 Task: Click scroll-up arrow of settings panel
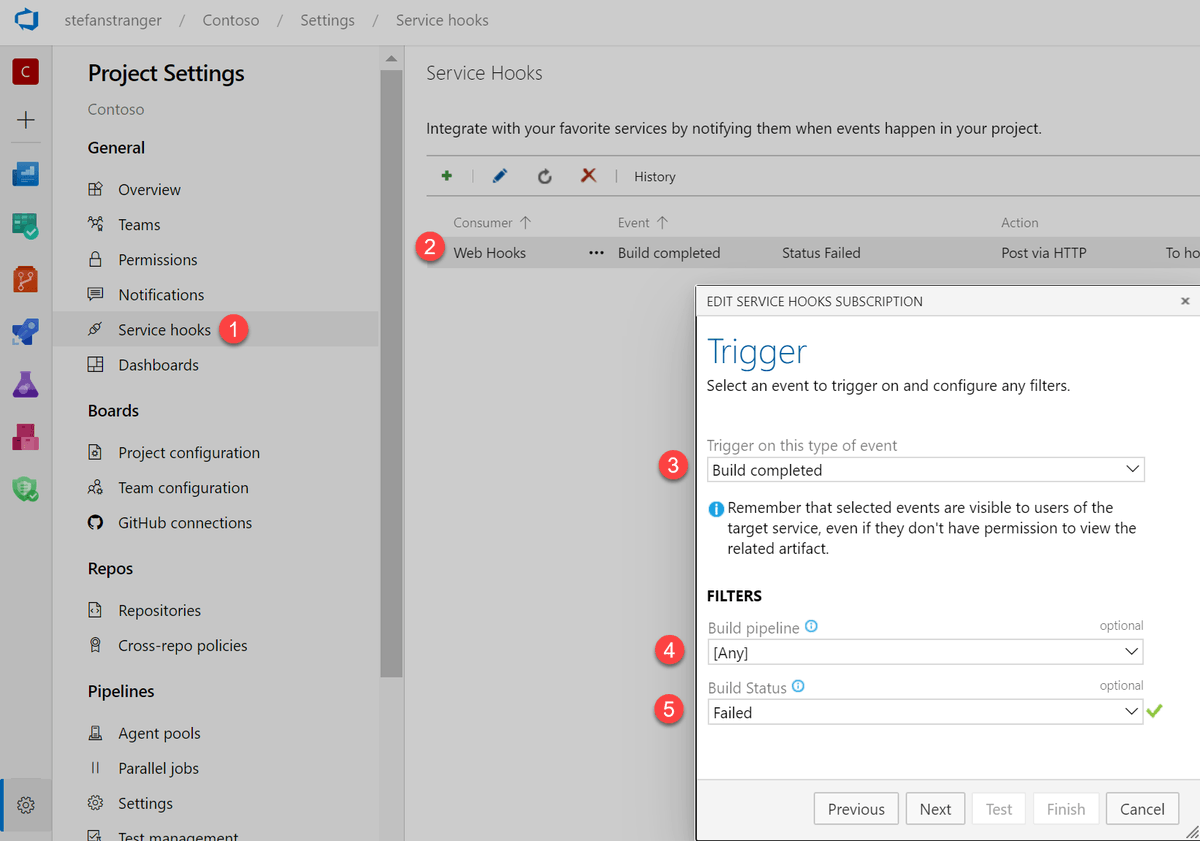click(x=391, y=58)
